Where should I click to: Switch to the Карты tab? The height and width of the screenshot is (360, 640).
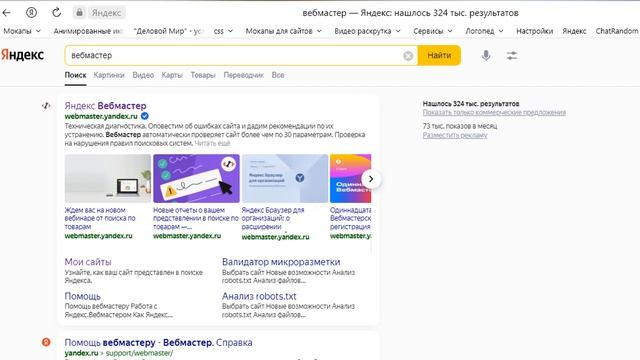pos(172,75)
